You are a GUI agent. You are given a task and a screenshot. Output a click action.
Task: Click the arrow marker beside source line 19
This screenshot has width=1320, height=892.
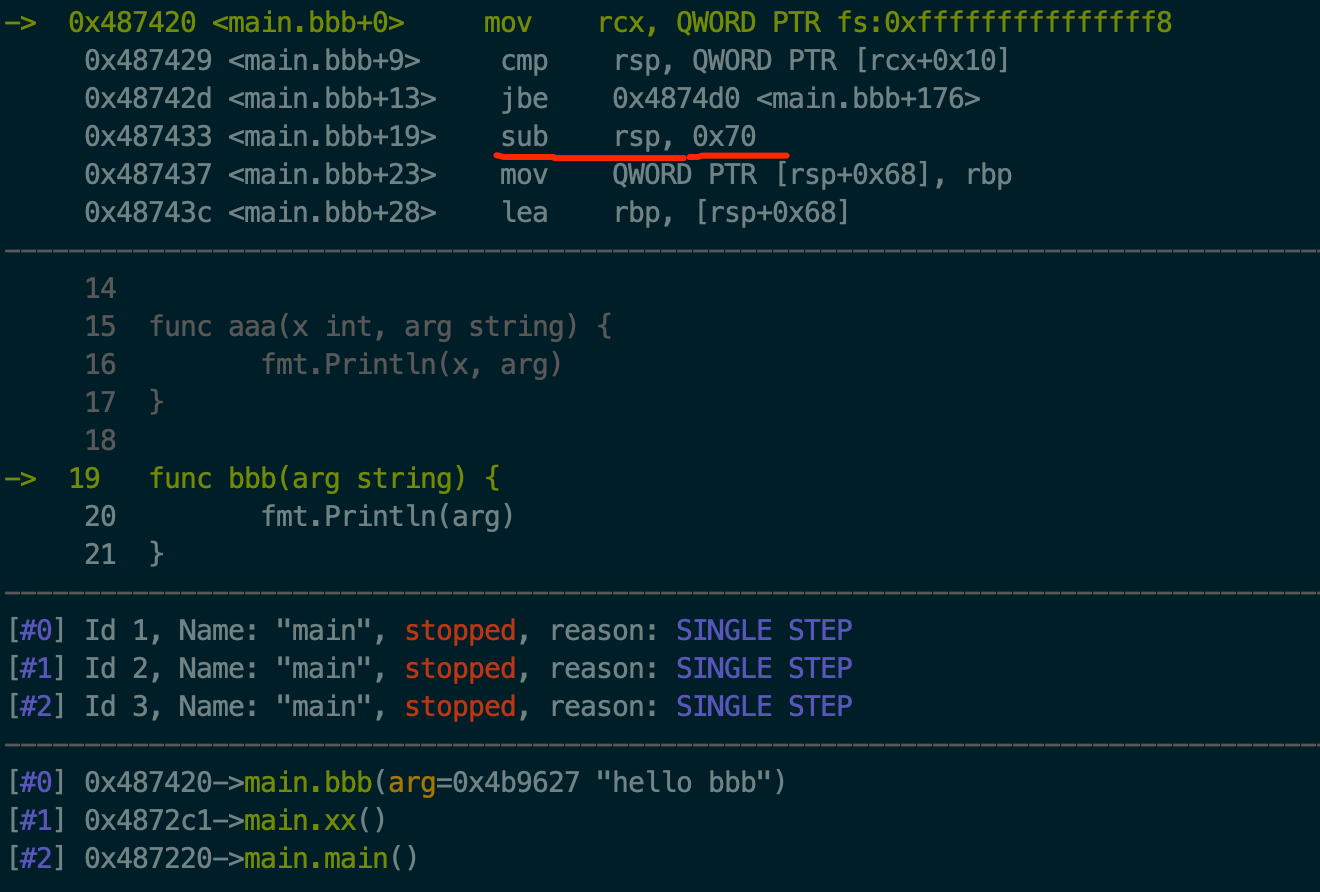pos(20,478)
